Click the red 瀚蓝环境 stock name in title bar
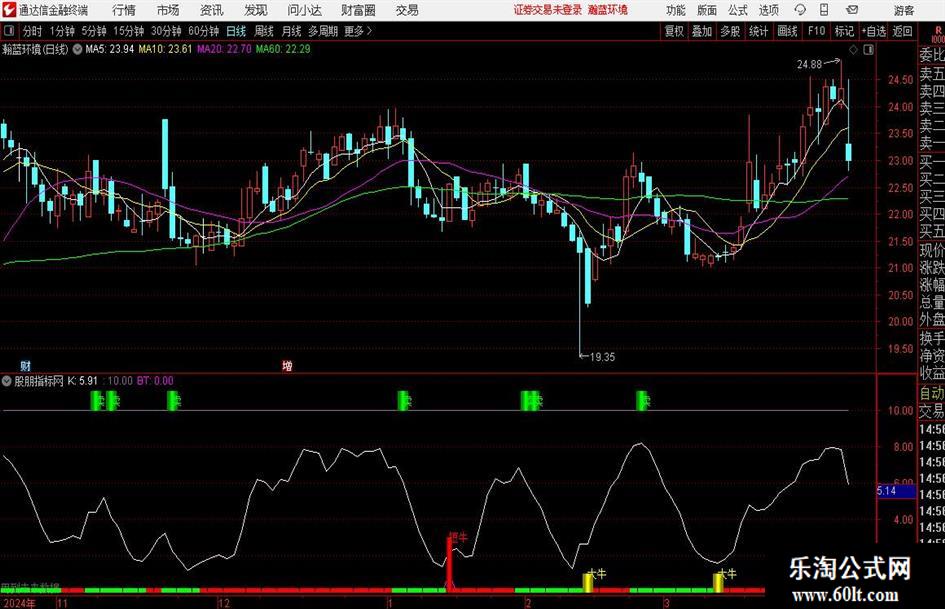Screen dimensions: 945x609 click(608, 10)
